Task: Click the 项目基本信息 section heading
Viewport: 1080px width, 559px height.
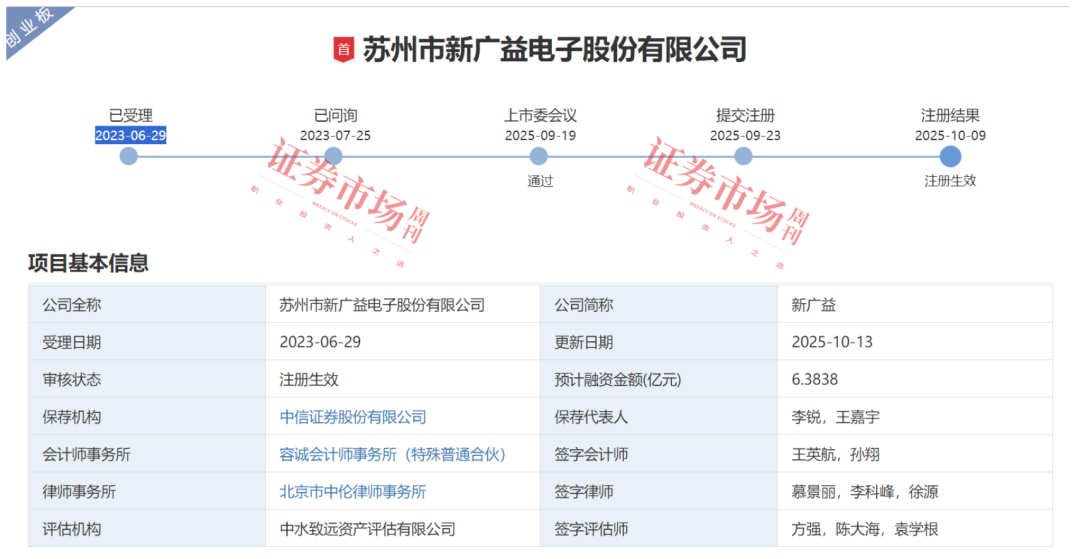Action: pos(88,263)
